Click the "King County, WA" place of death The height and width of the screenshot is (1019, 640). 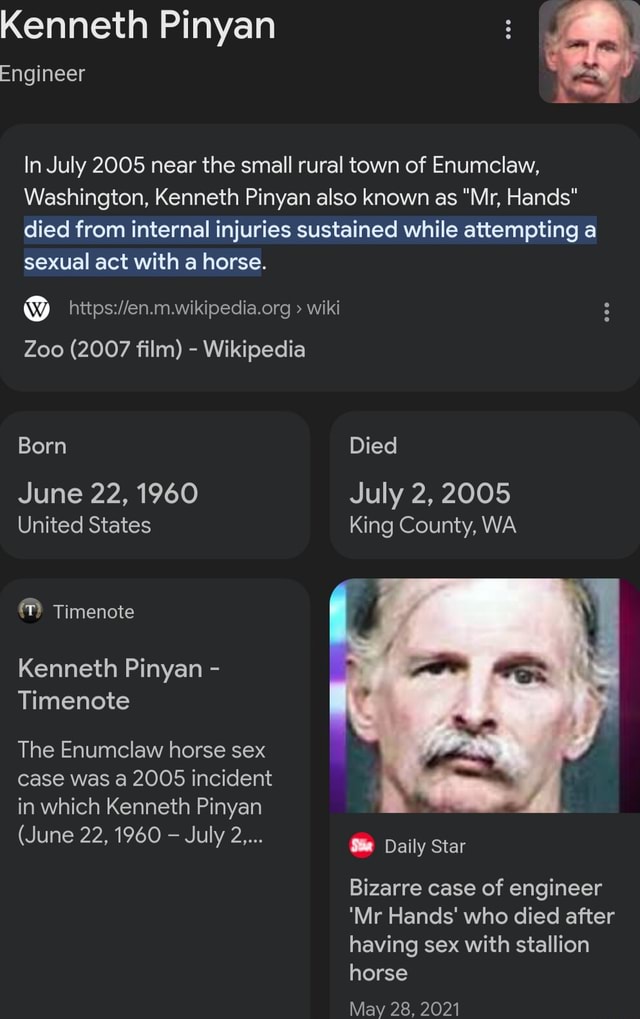coord(433,525)
